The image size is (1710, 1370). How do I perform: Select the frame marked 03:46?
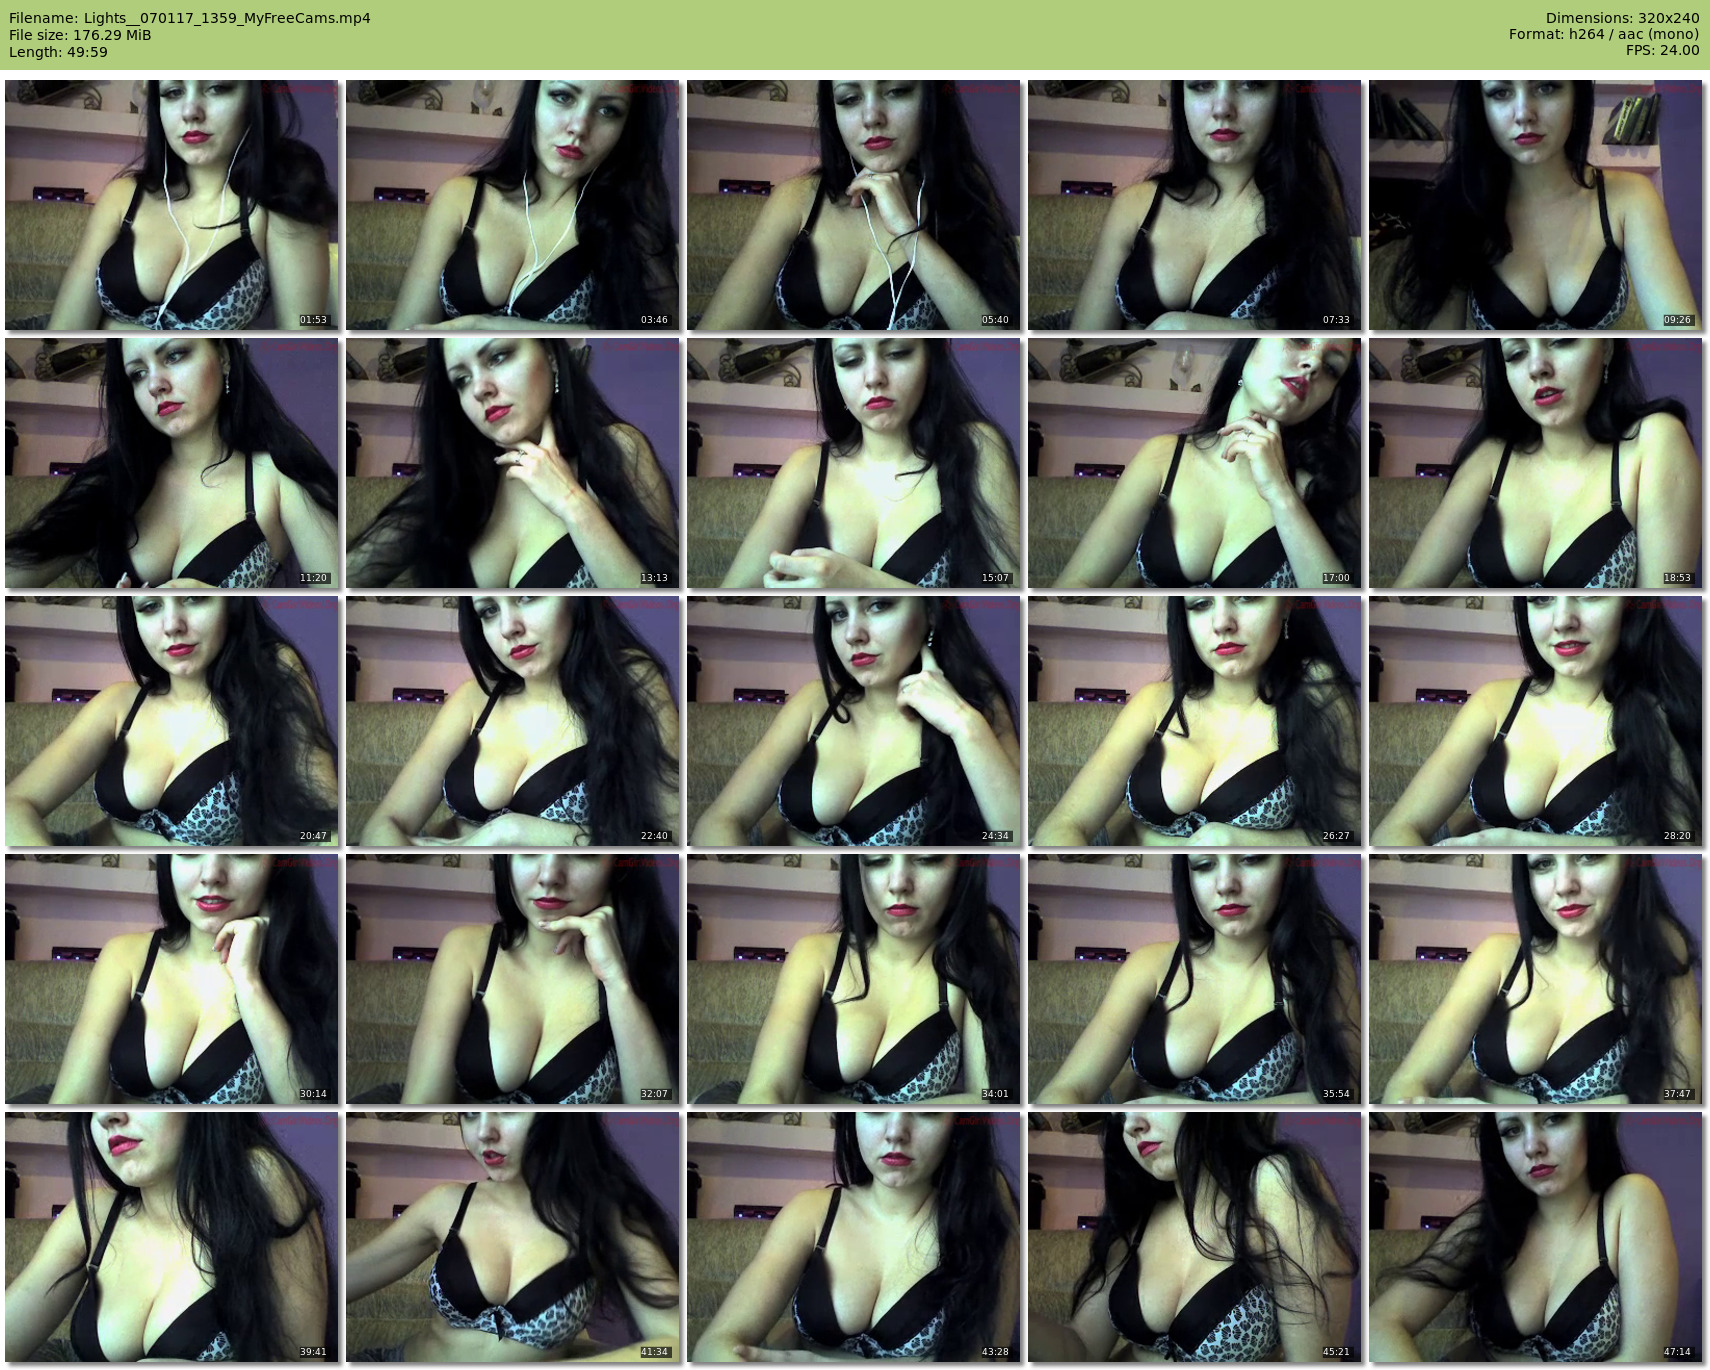pyautogui.click(x=512, y=205)
